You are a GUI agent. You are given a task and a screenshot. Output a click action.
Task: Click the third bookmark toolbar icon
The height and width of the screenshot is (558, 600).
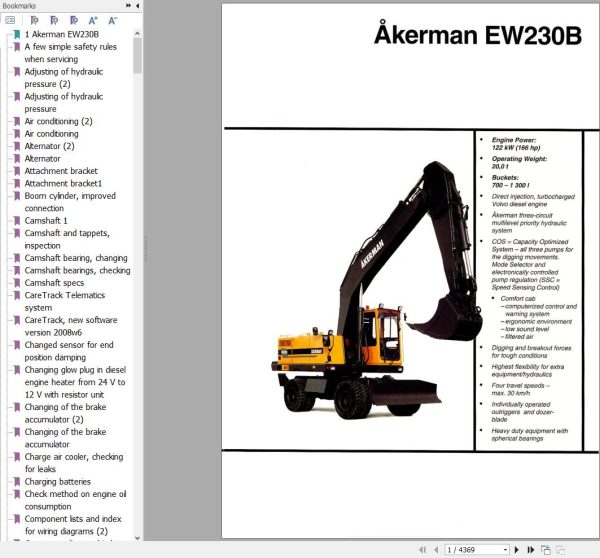[74, 20]
